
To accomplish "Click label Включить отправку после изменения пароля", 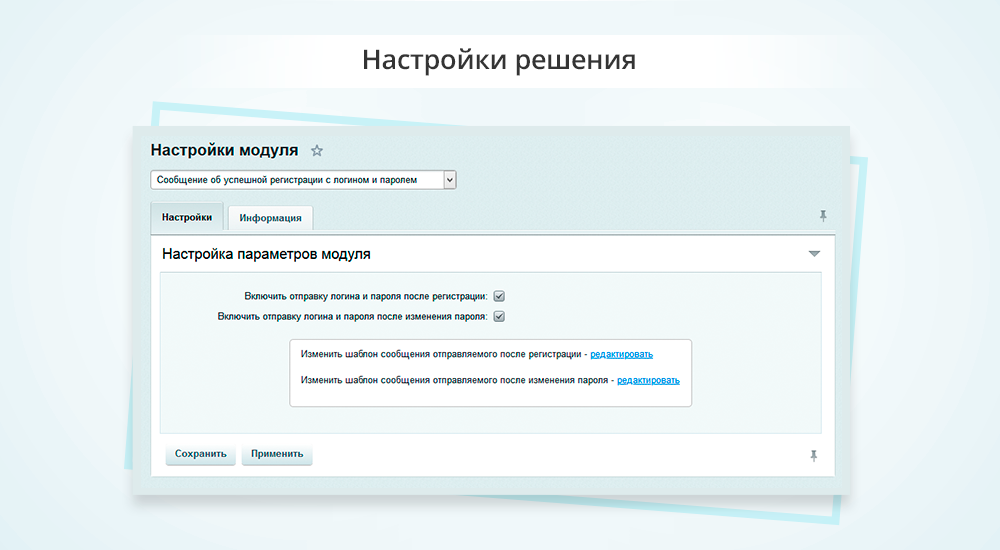I will coord(353,316).
